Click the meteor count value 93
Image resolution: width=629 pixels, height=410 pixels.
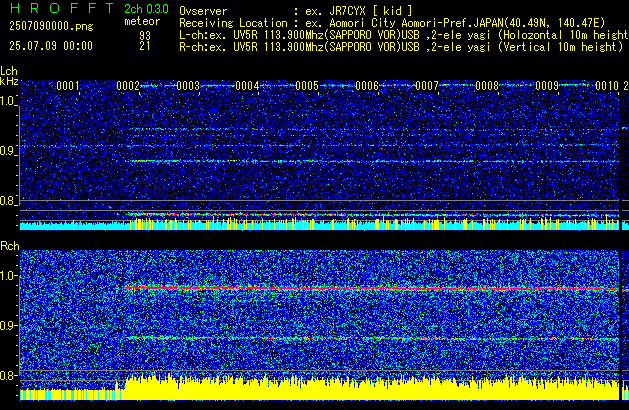tap(145, 35)
